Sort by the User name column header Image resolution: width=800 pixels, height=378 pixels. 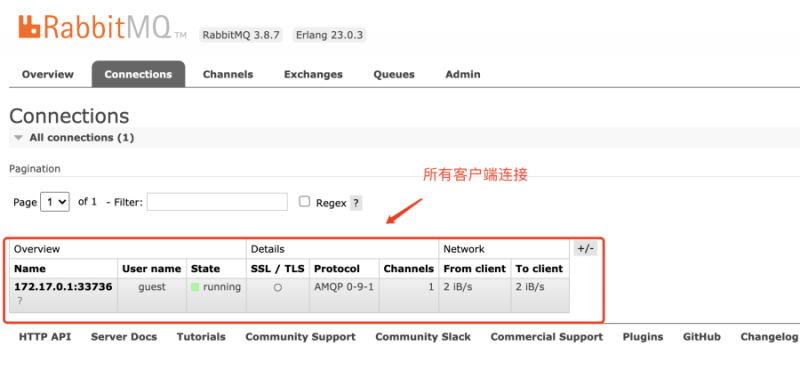(x=152, y=269)
